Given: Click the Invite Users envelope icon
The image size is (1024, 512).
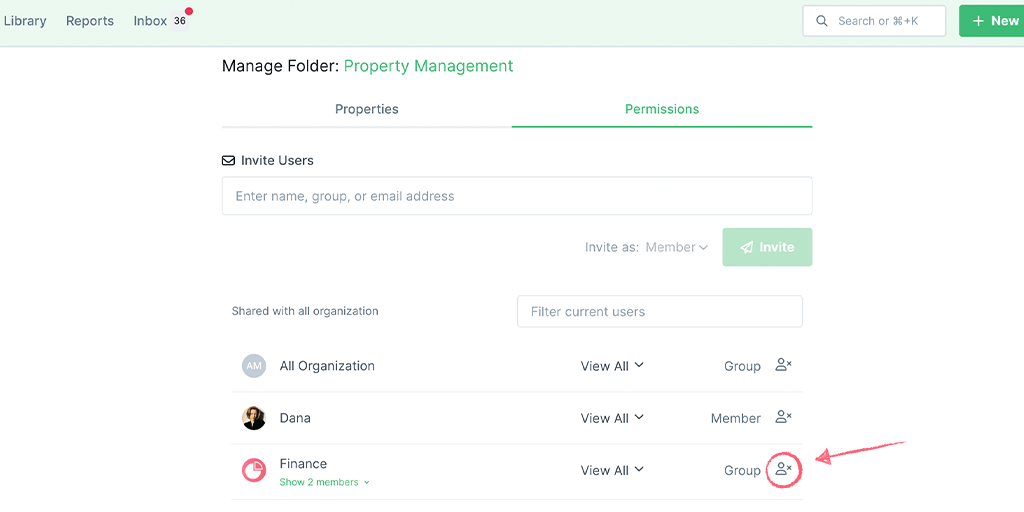Looking at the screenshot, I should click(x=228, y=160).
